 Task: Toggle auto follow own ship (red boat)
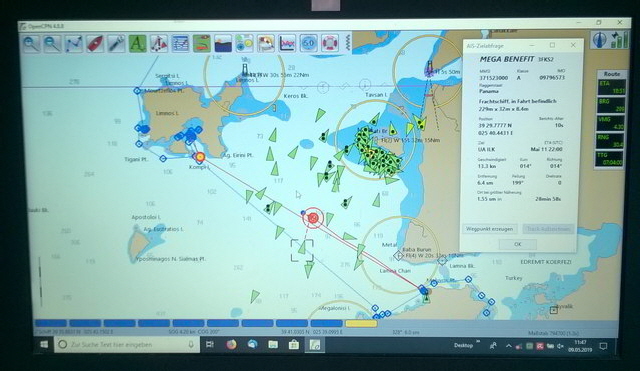point(95,44)
